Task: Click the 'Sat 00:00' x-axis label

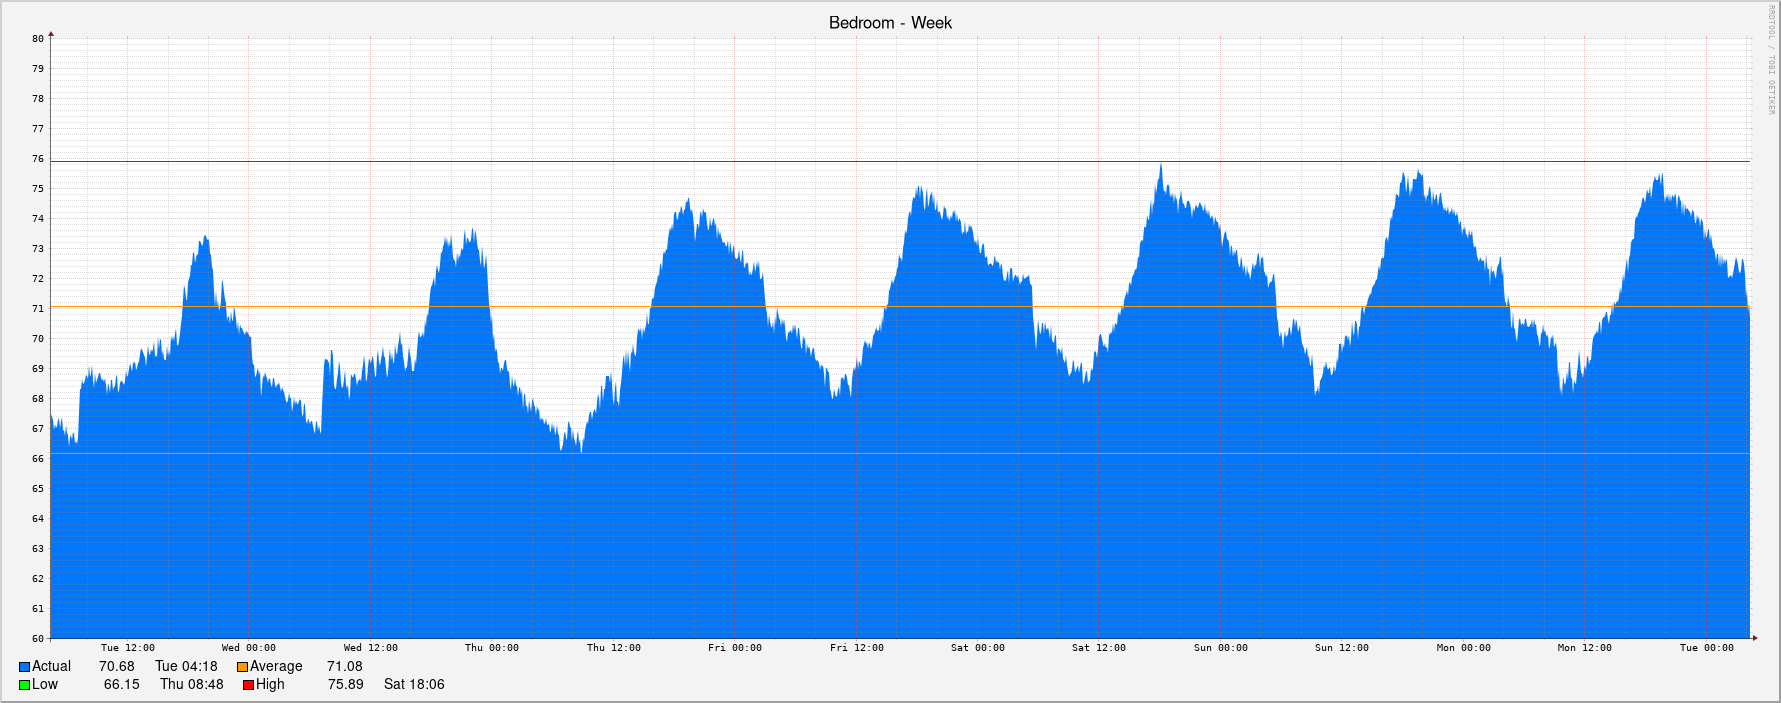Action: pos(978,648)
